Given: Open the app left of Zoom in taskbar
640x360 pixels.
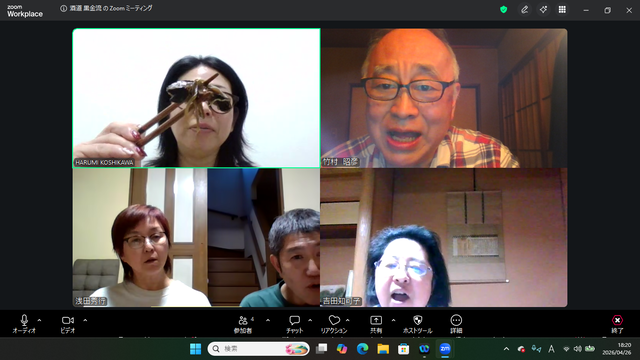Looking at the screenshot, I should coord(424,349).
